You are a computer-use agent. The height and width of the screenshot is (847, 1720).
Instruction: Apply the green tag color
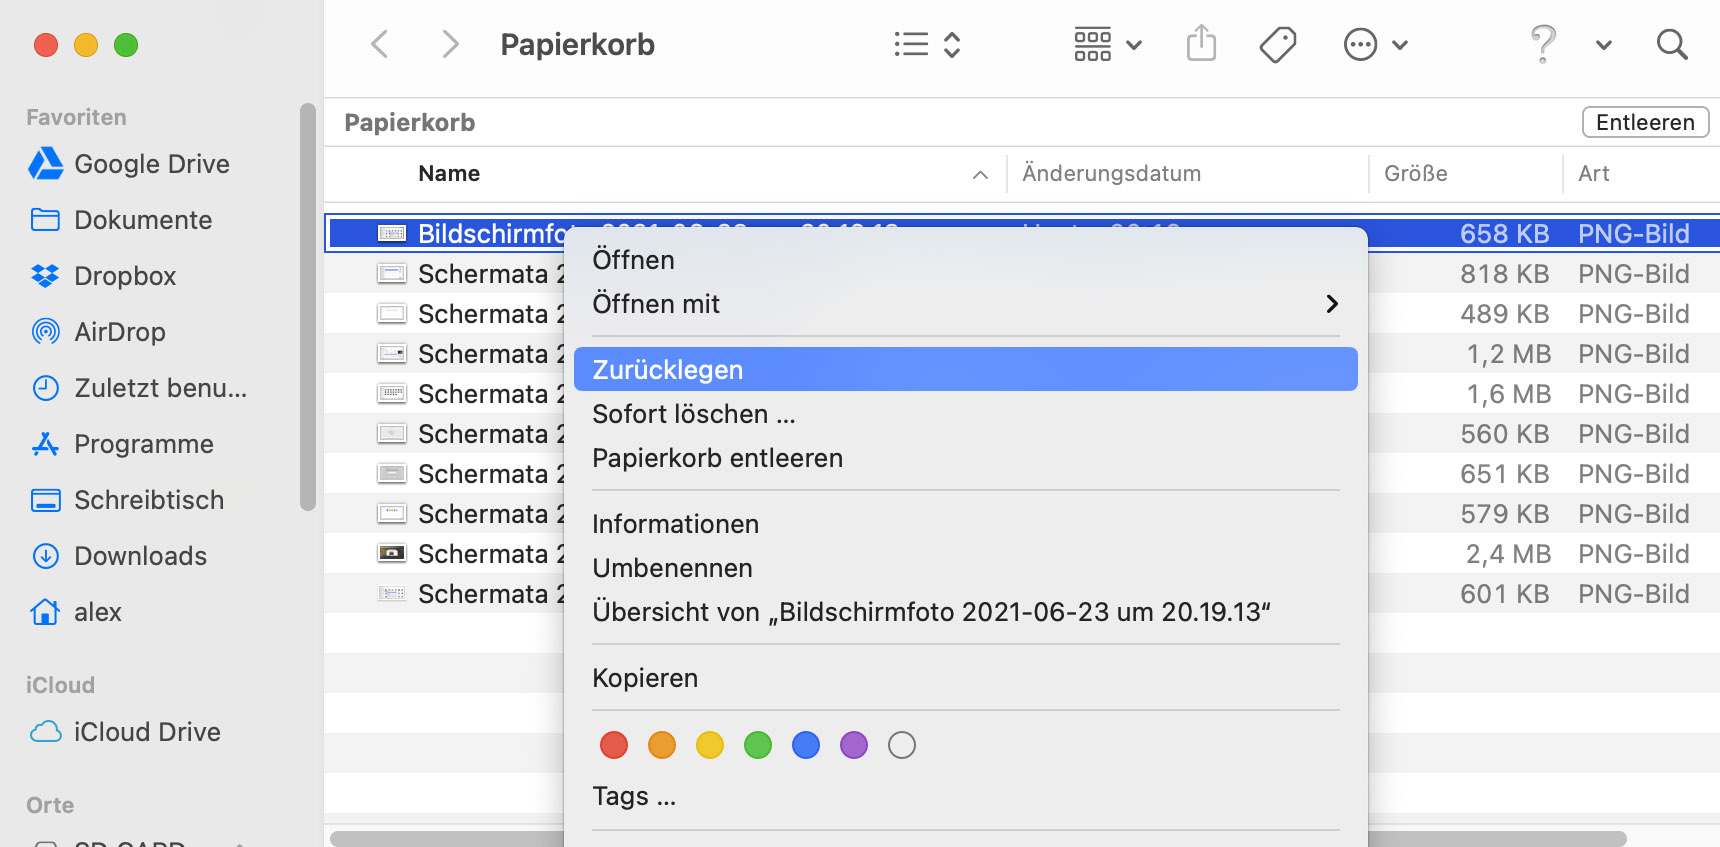[x=758, y=745]
